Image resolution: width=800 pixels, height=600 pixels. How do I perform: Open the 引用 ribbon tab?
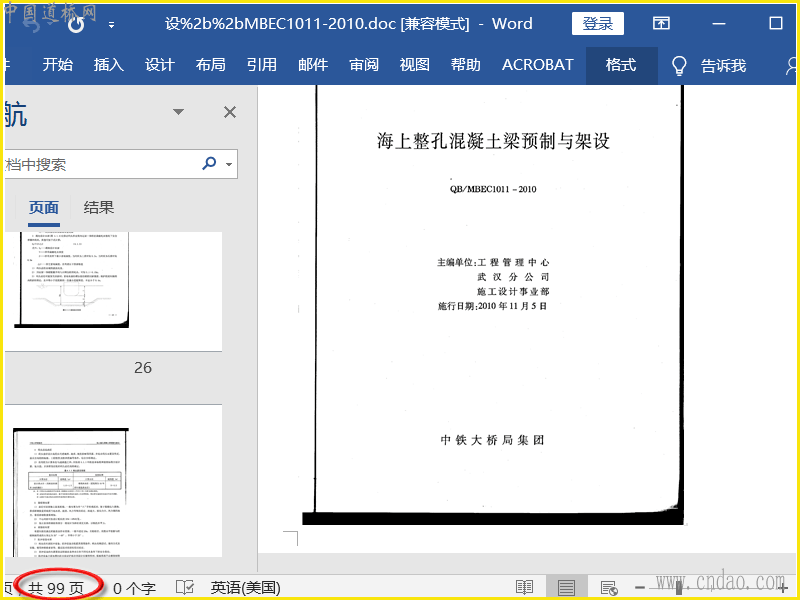click(x=262, y=65)
